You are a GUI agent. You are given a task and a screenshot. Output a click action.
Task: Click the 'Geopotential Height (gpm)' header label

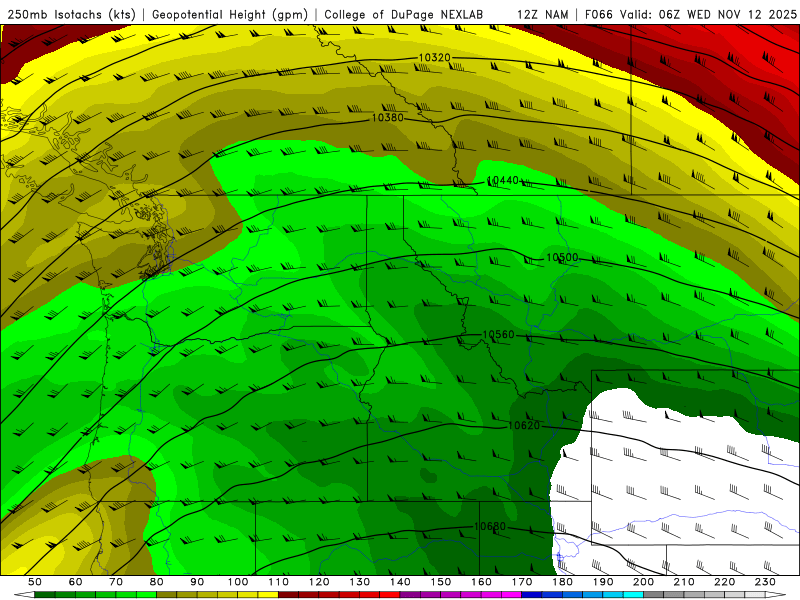(x=230, y=14)
